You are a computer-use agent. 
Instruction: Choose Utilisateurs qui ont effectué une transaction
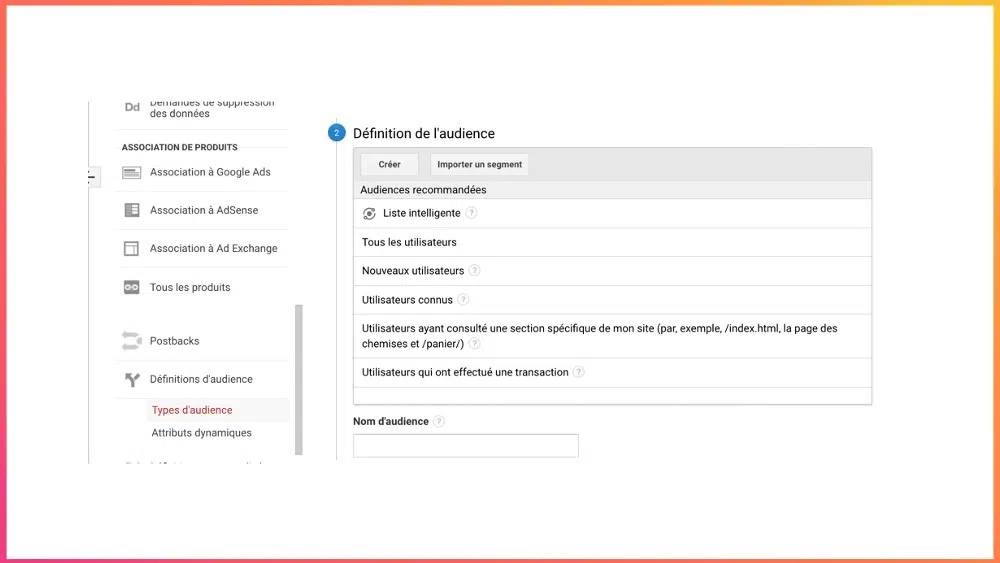[x=465, y=372]
